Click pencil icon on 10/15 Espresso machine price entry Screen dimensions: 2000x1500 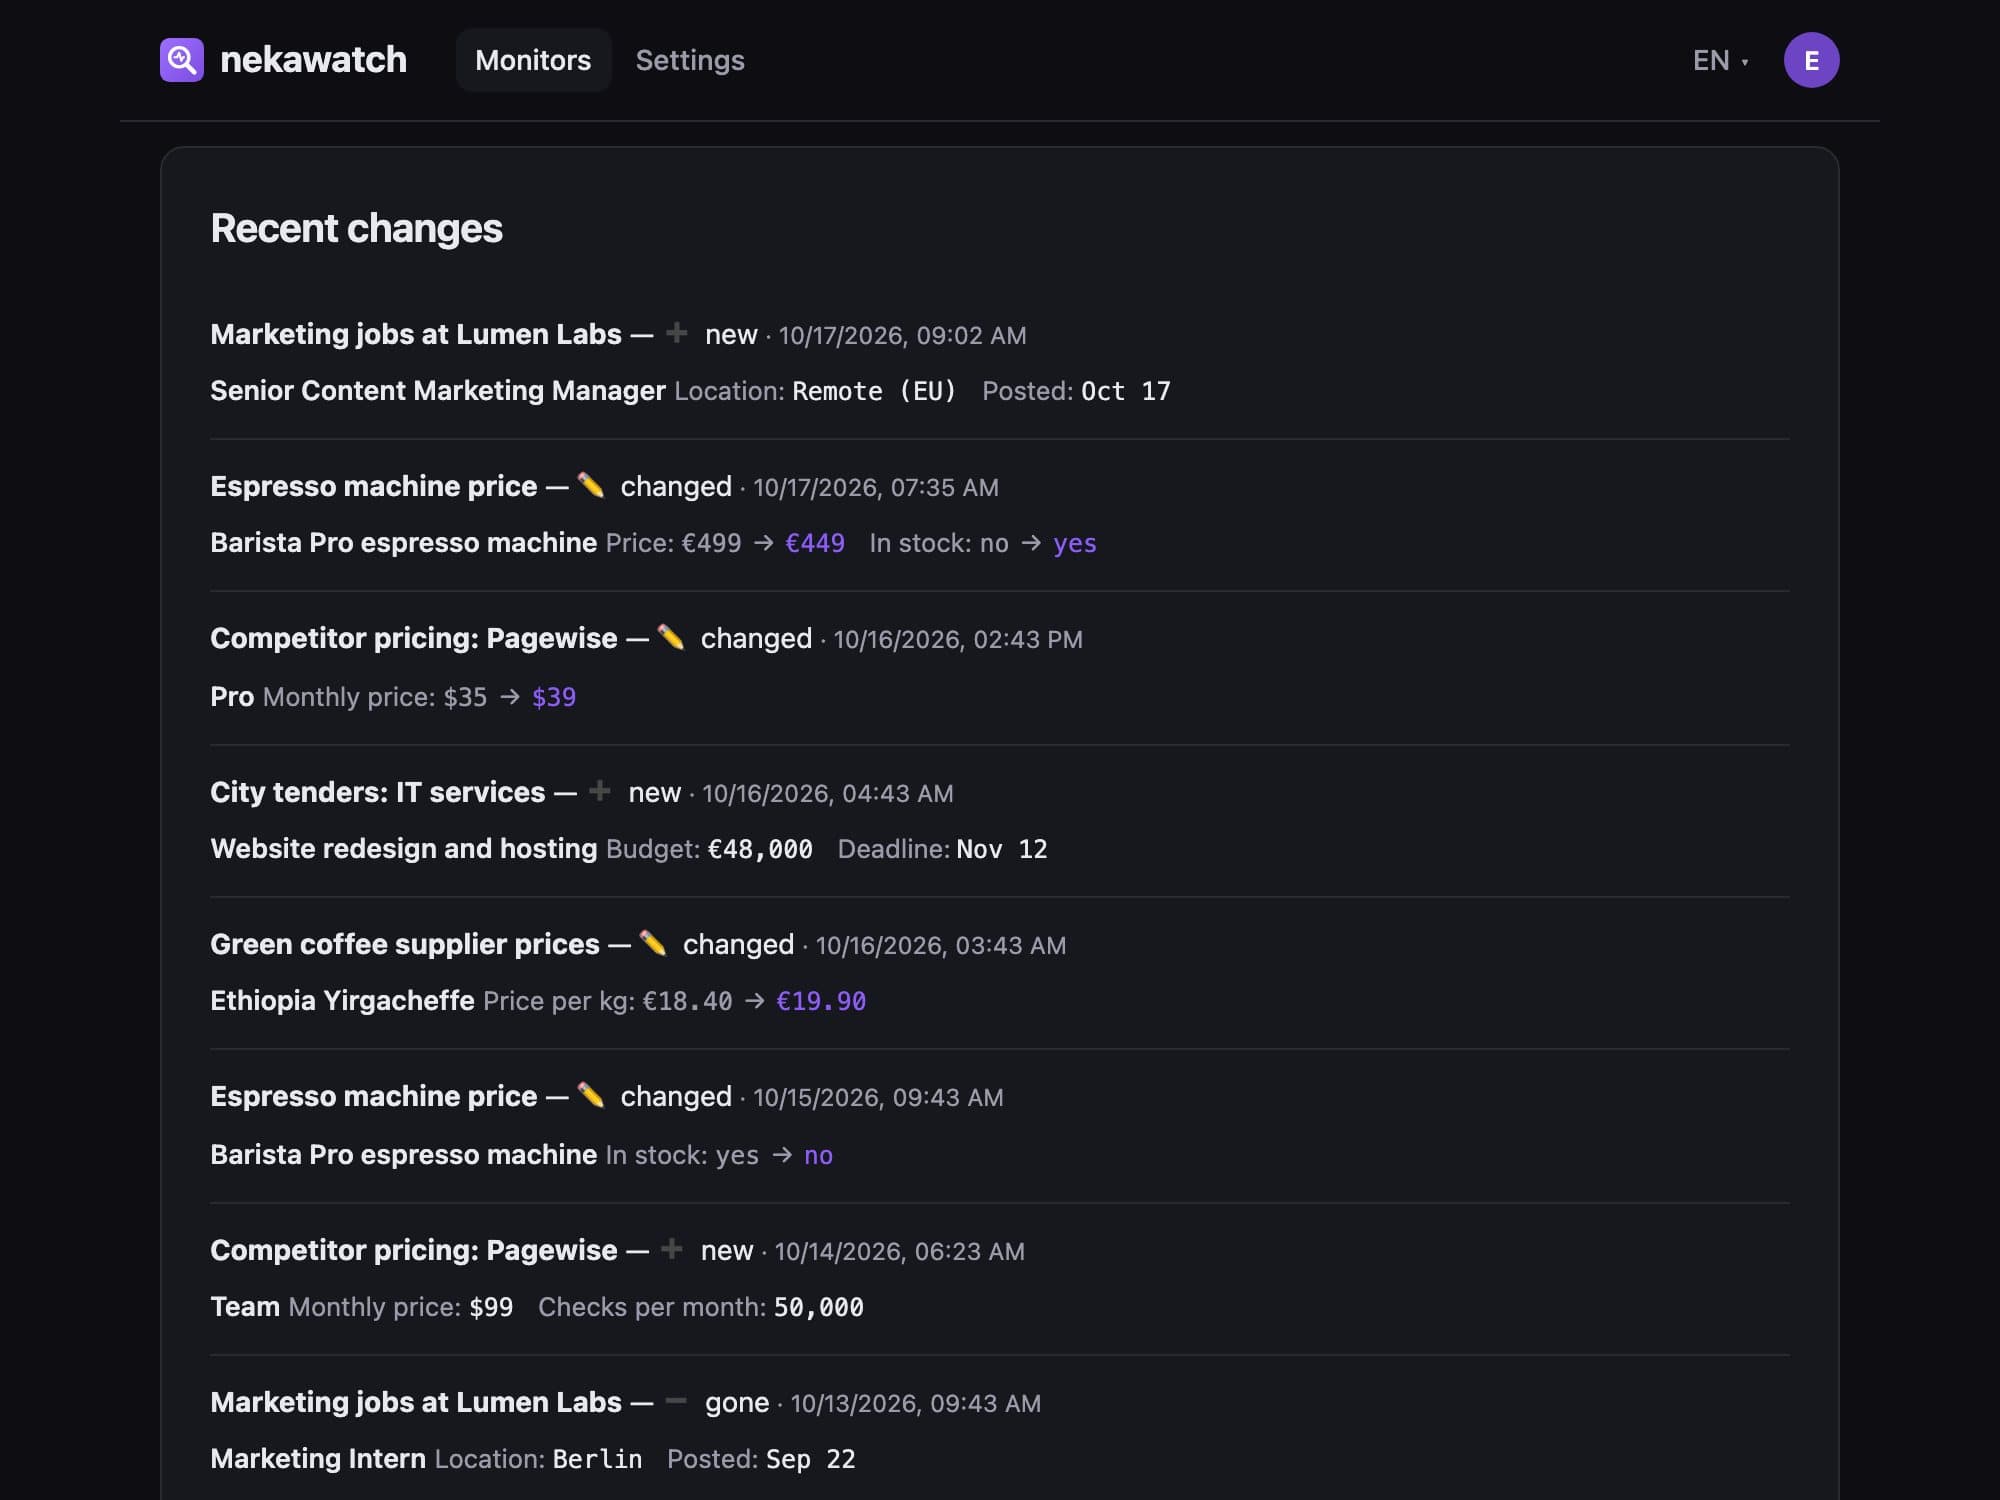pos(591,1095)
